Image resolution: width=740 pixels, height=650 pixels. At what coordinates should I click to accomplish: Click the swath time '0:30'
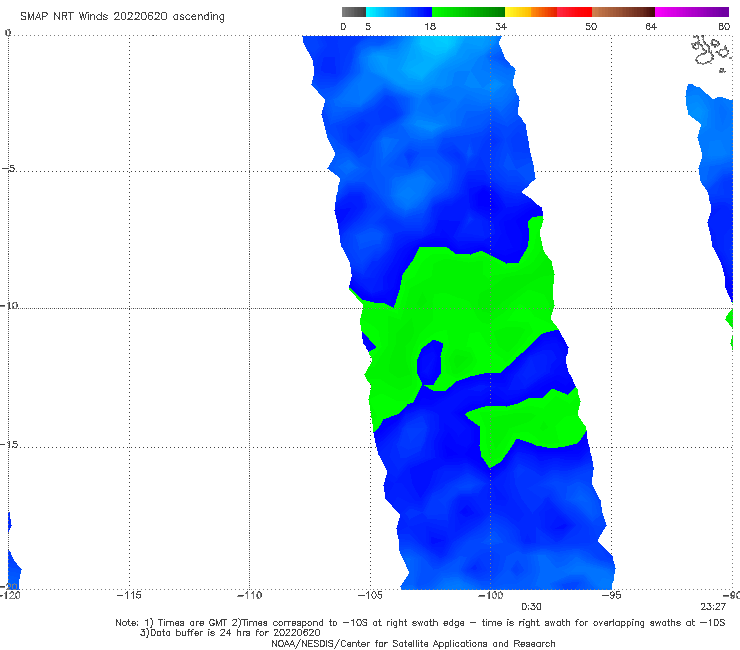click(x=531, y=607)
